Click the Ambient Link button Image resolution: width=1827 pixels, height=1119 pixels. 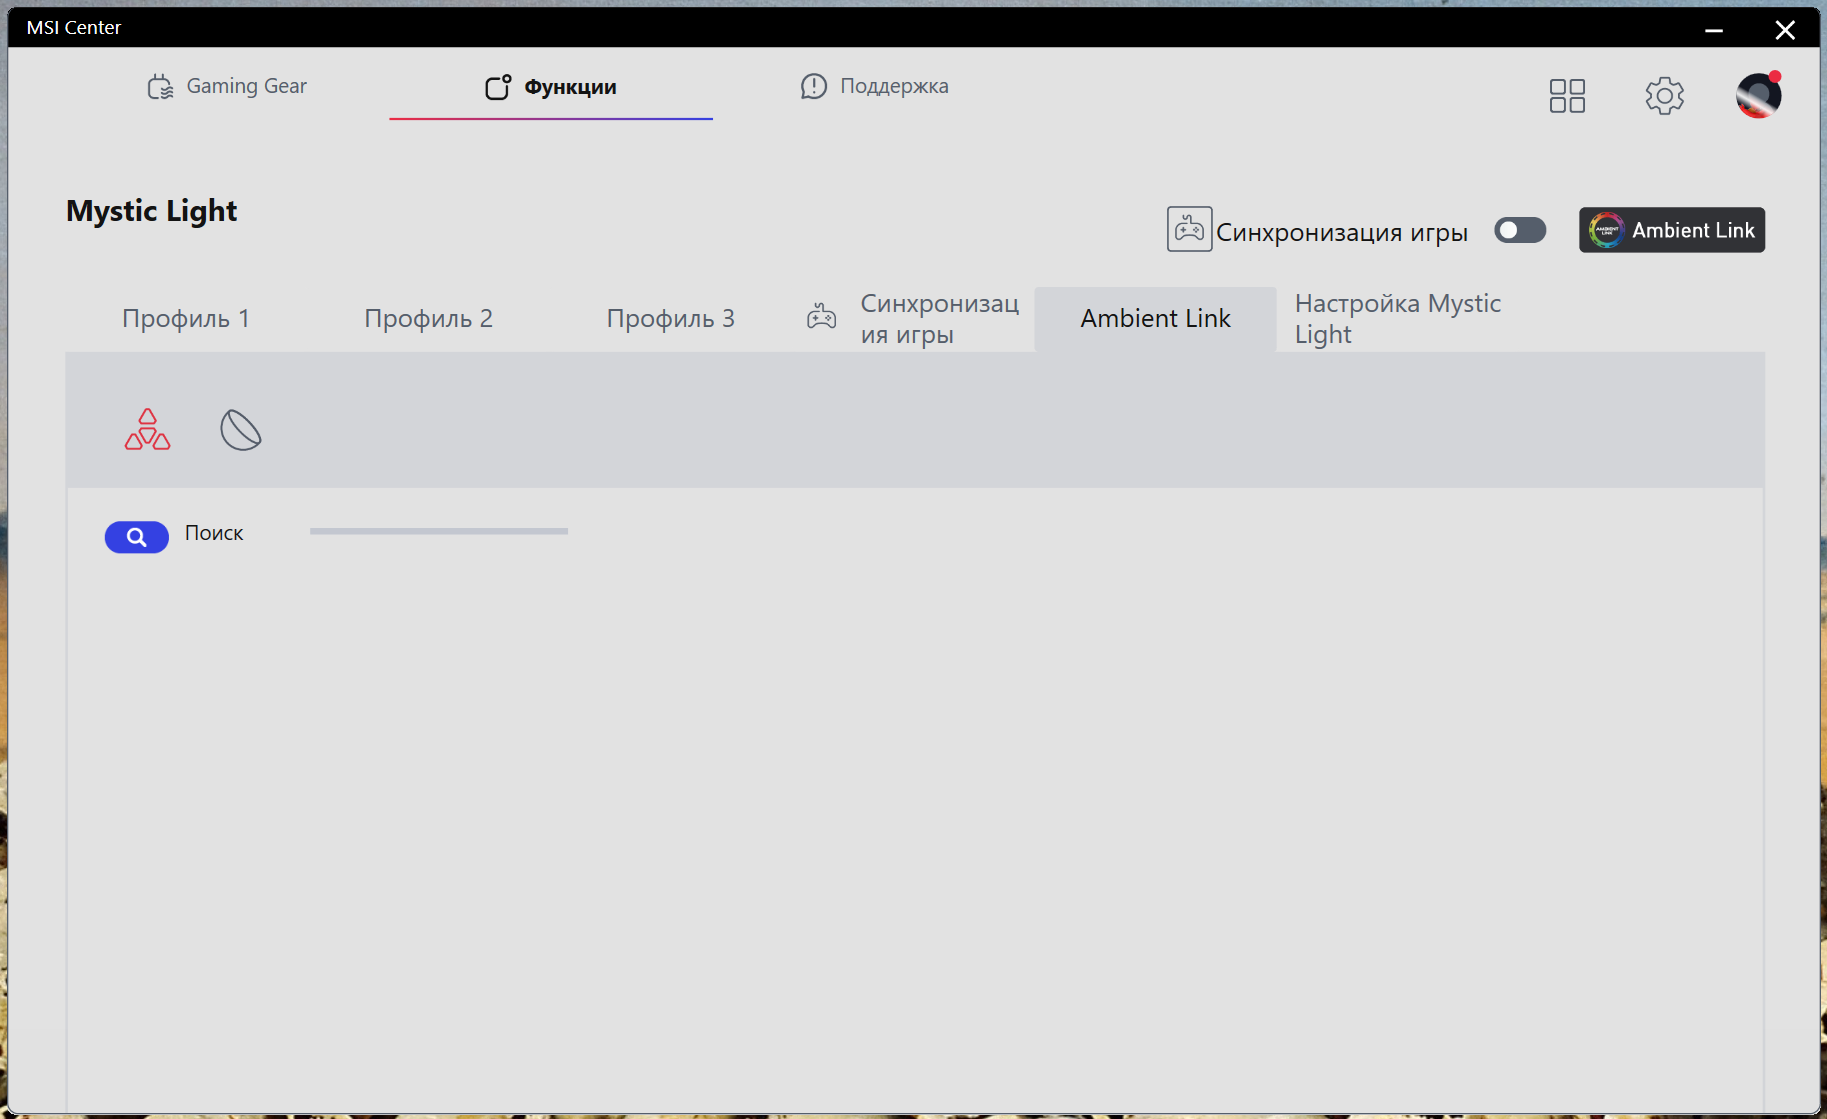click(1672, 230)
